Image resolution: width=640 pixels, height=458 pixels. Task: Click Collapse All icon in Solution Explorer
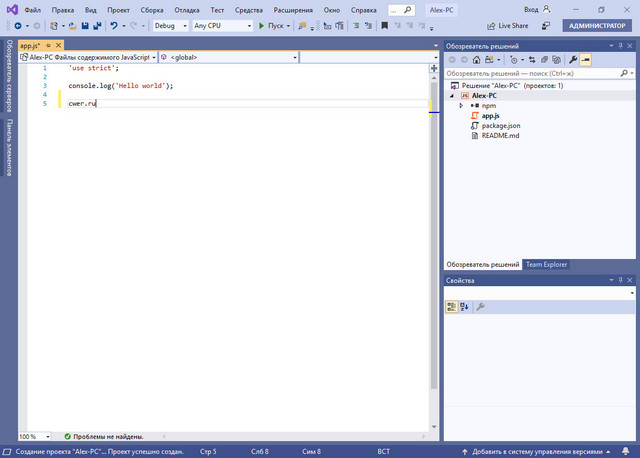(x=543, y=60)
